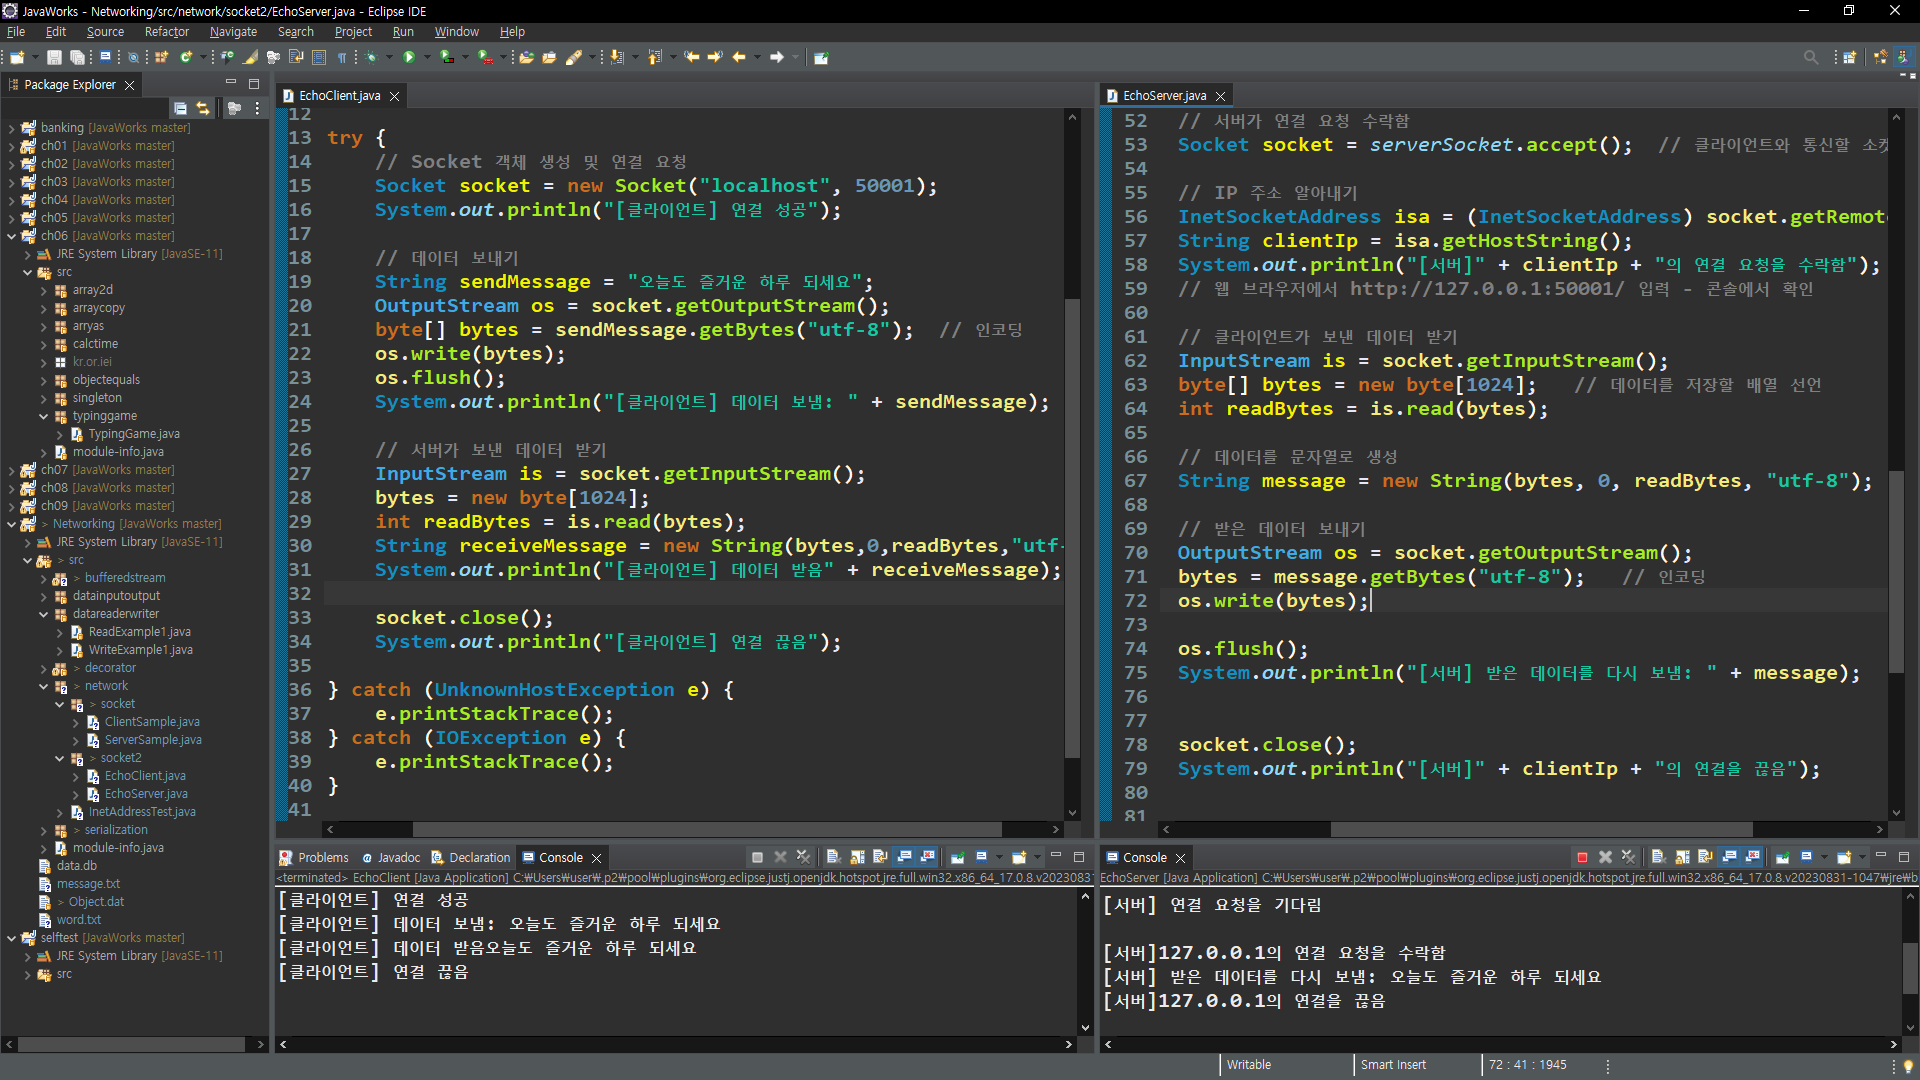Click the green Run button in toolbar

click(409, 57)
